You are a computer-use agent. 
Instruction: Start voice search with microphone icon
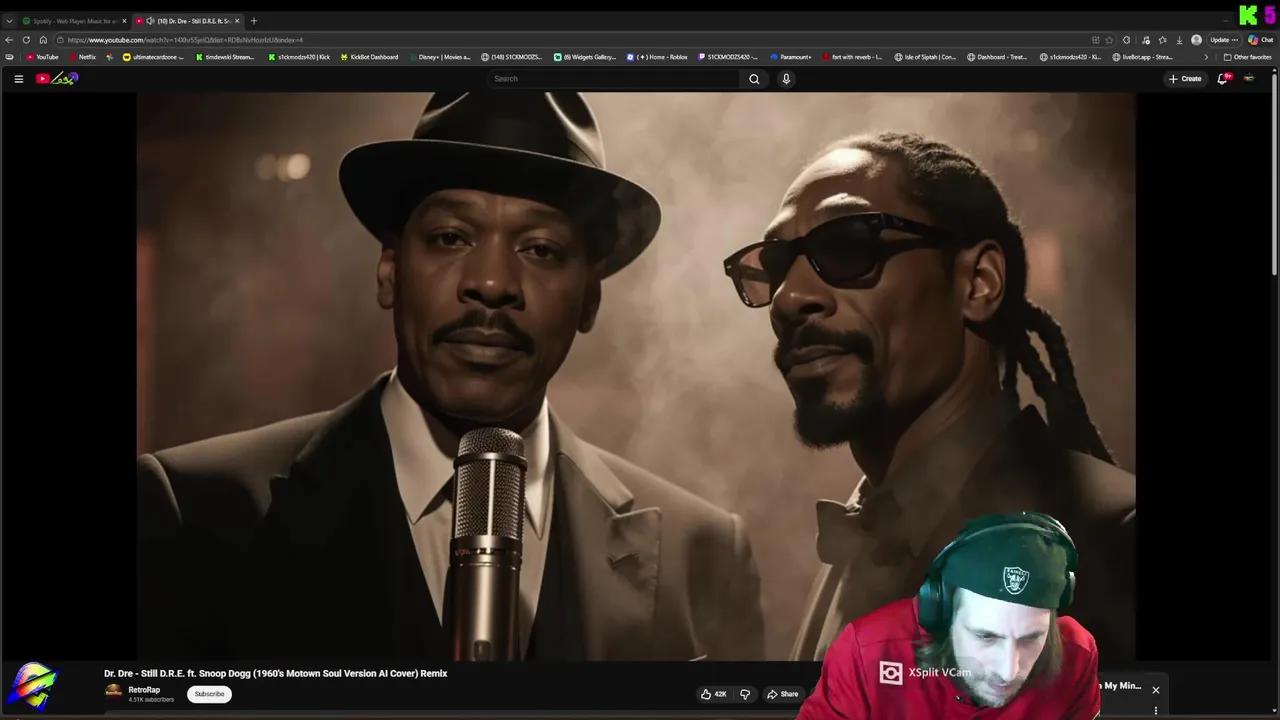point(786,79)
